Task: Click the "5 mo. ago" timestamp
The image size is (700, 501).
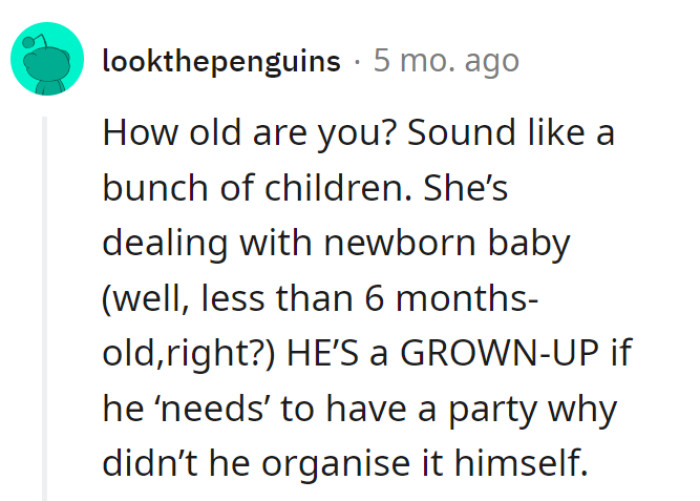Action: pyautogui.click(x=446, y=61)
